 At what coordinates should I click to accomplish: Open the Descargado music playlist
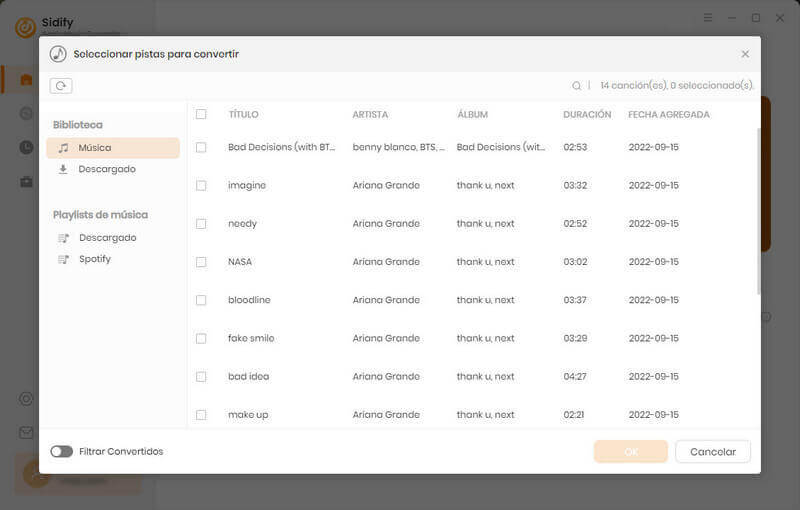coord(107,238)
